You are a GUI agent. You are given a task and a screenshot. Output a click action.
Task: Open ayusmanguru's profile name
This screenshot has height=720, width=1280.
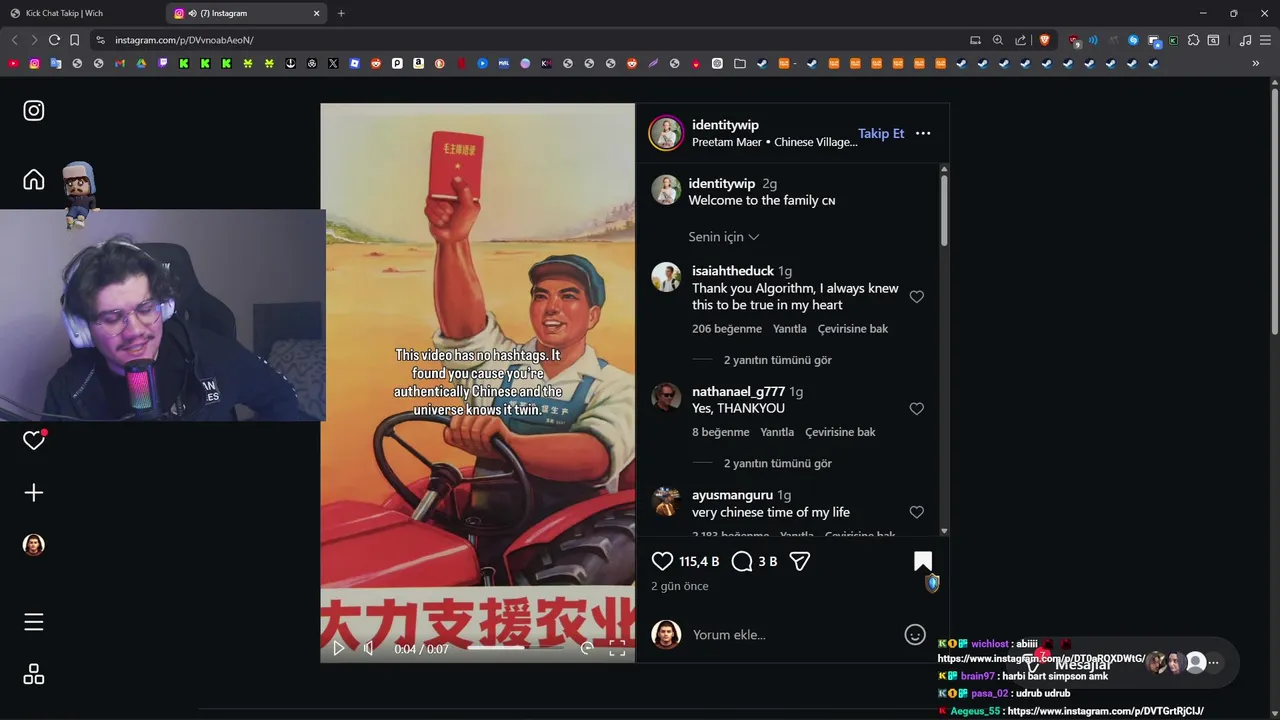point(732,495)
